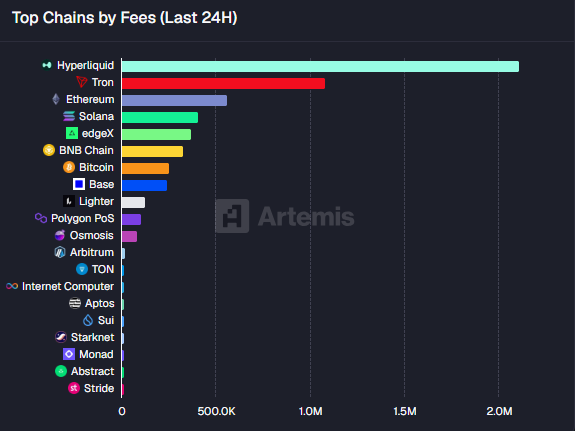Viewport: 575px width, 431px height.
Task: Click the Internet Computer infinity icon
Action: click(12, 286)
